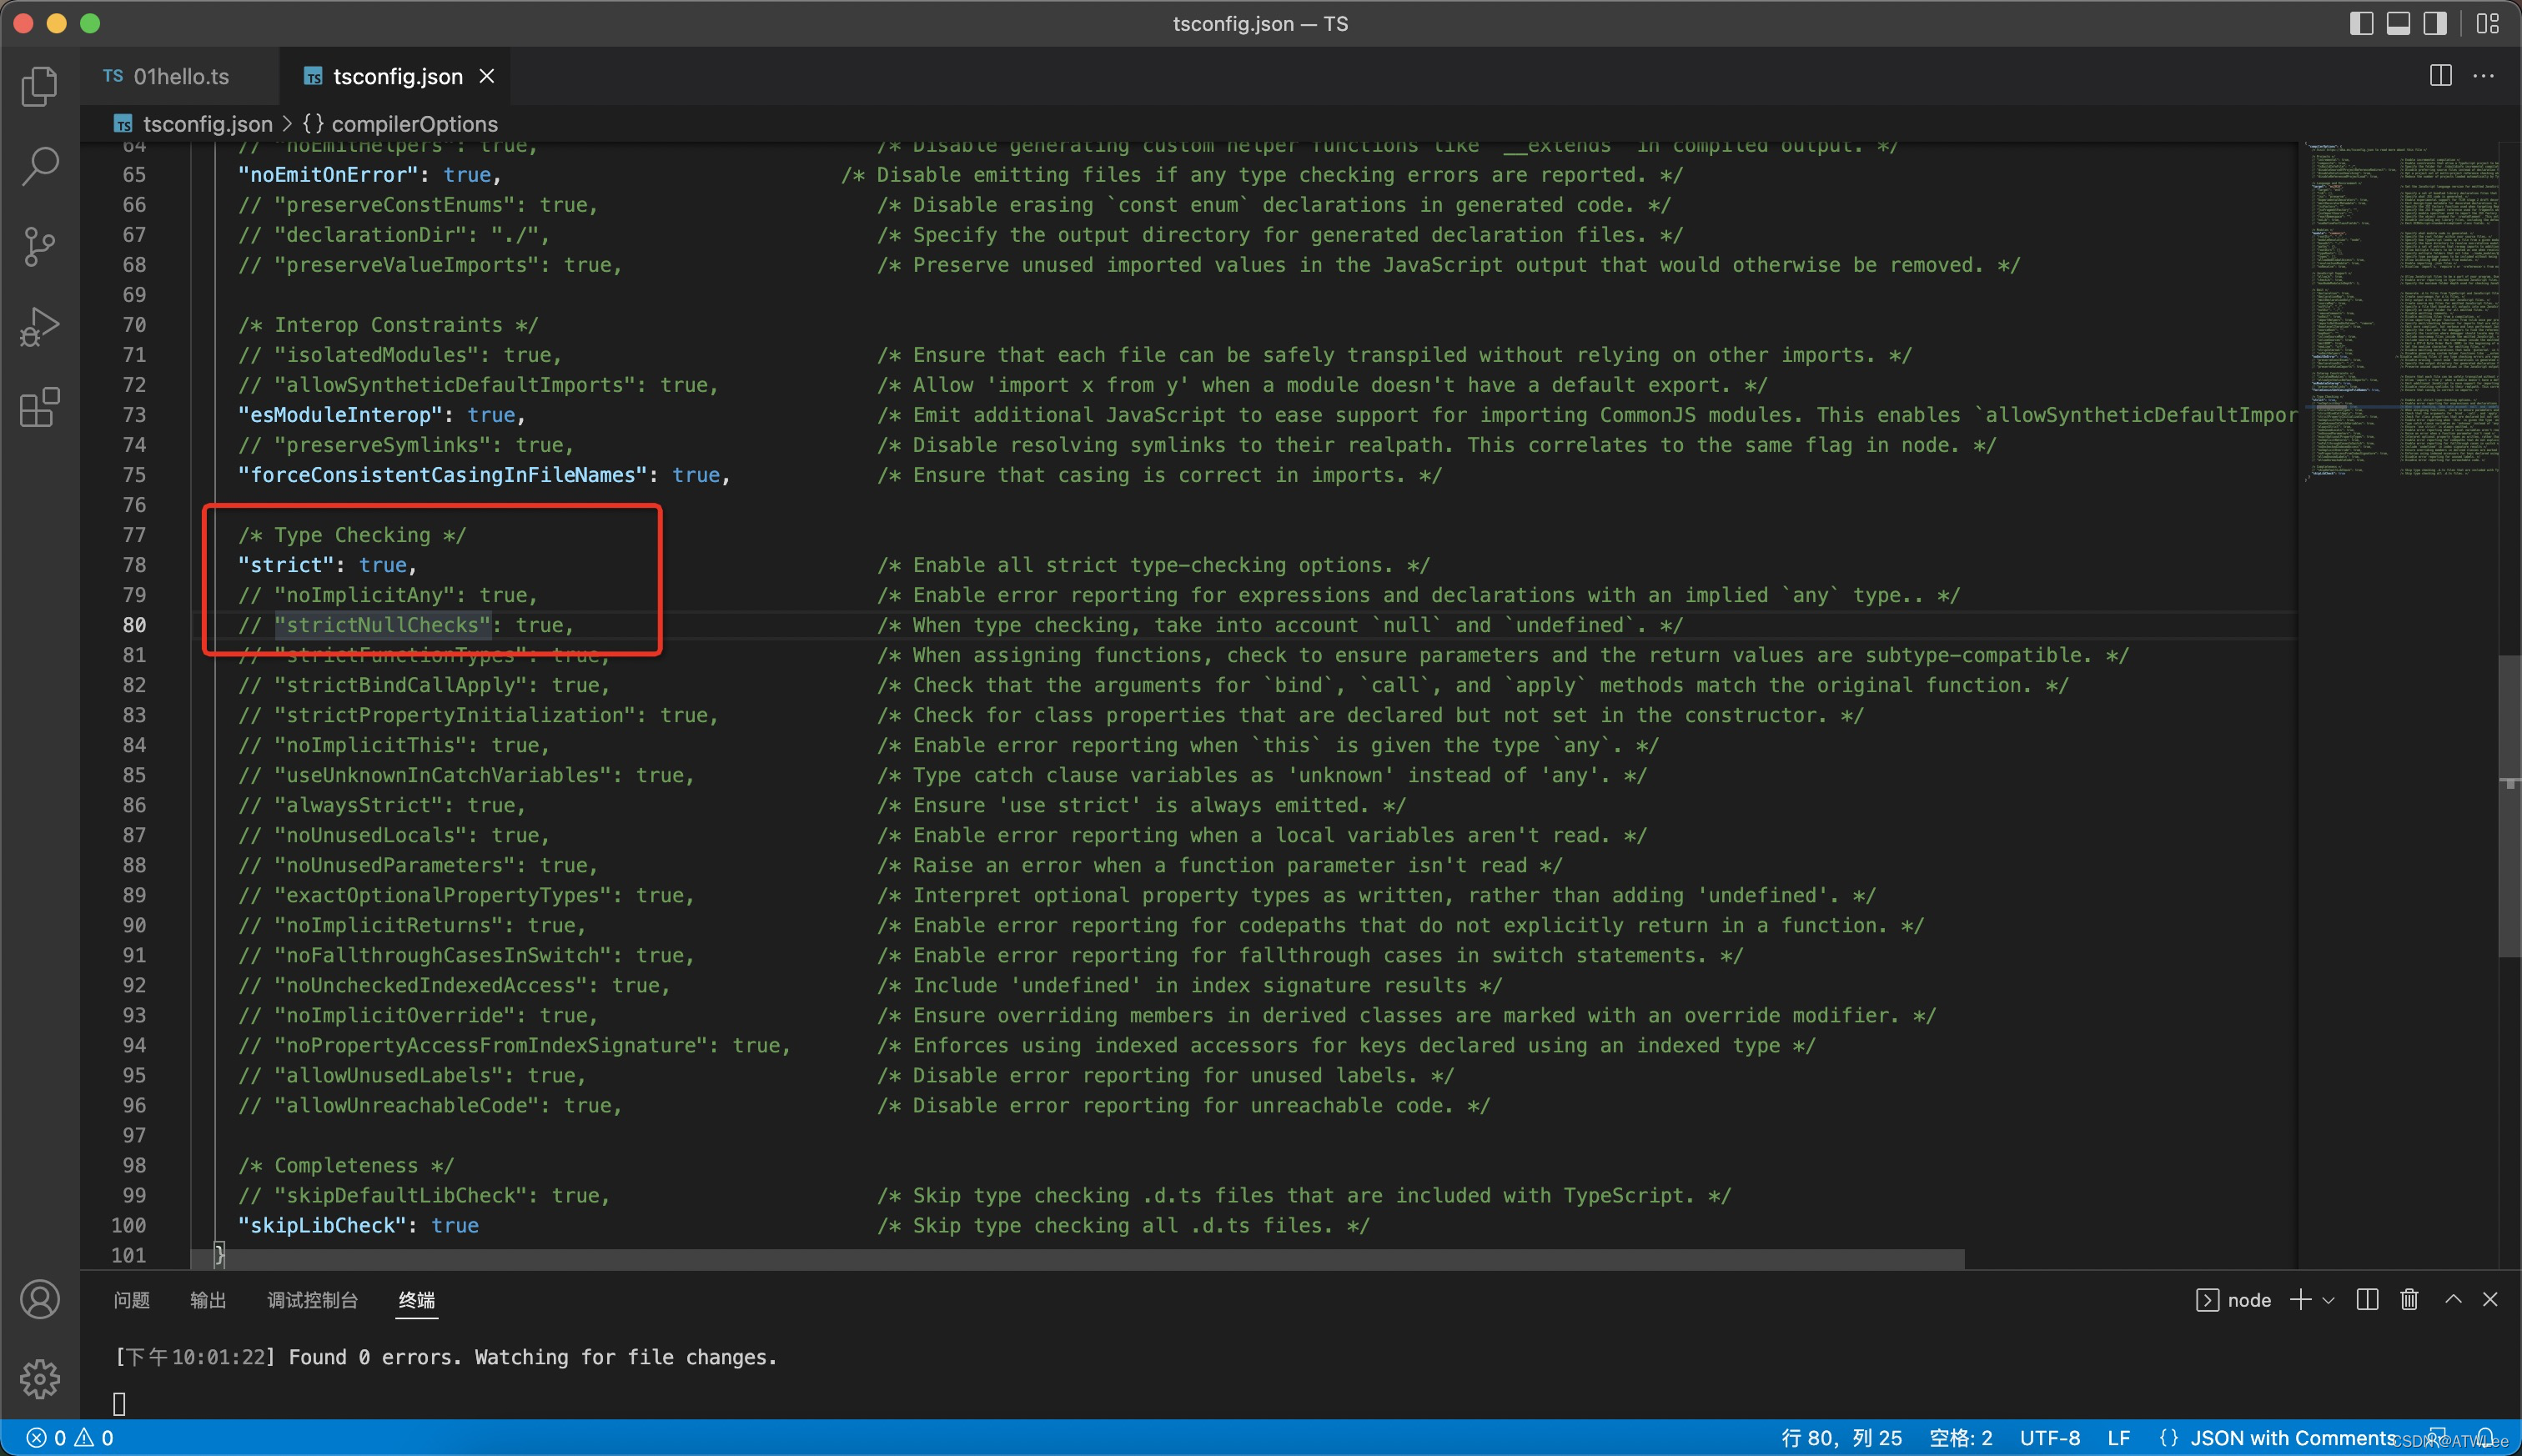
Task: Click the Type Checking comment
Action: [352, 535]
